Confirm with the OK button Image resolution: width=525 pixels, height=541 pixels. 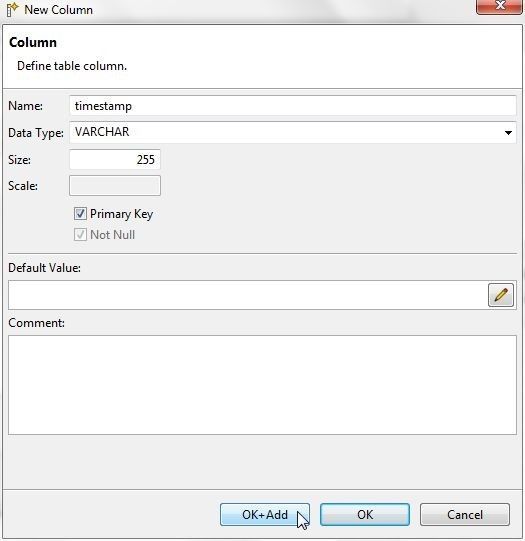pyautogui.click(x=365, y=514)
